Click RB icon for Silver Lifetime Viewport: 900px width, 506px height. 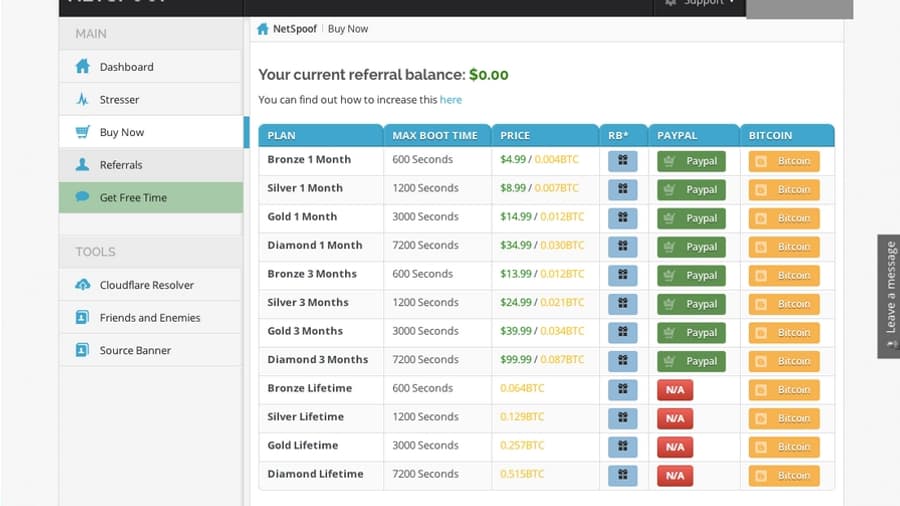[x=623, y=418]
